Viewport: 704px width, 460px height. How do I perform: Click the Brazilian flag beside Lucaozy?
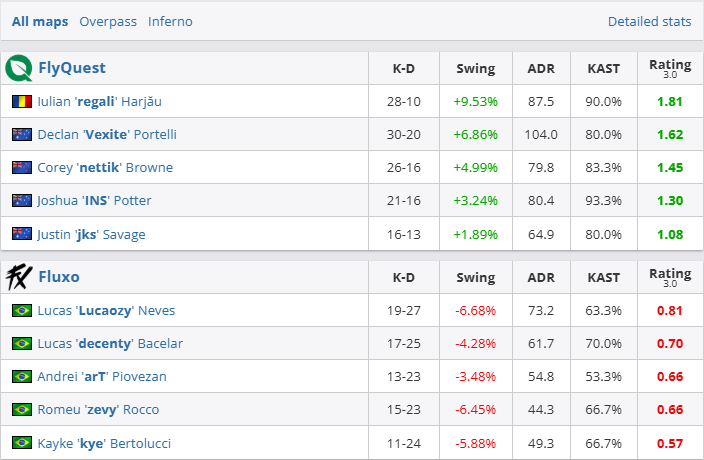click(x=22, y=311)
